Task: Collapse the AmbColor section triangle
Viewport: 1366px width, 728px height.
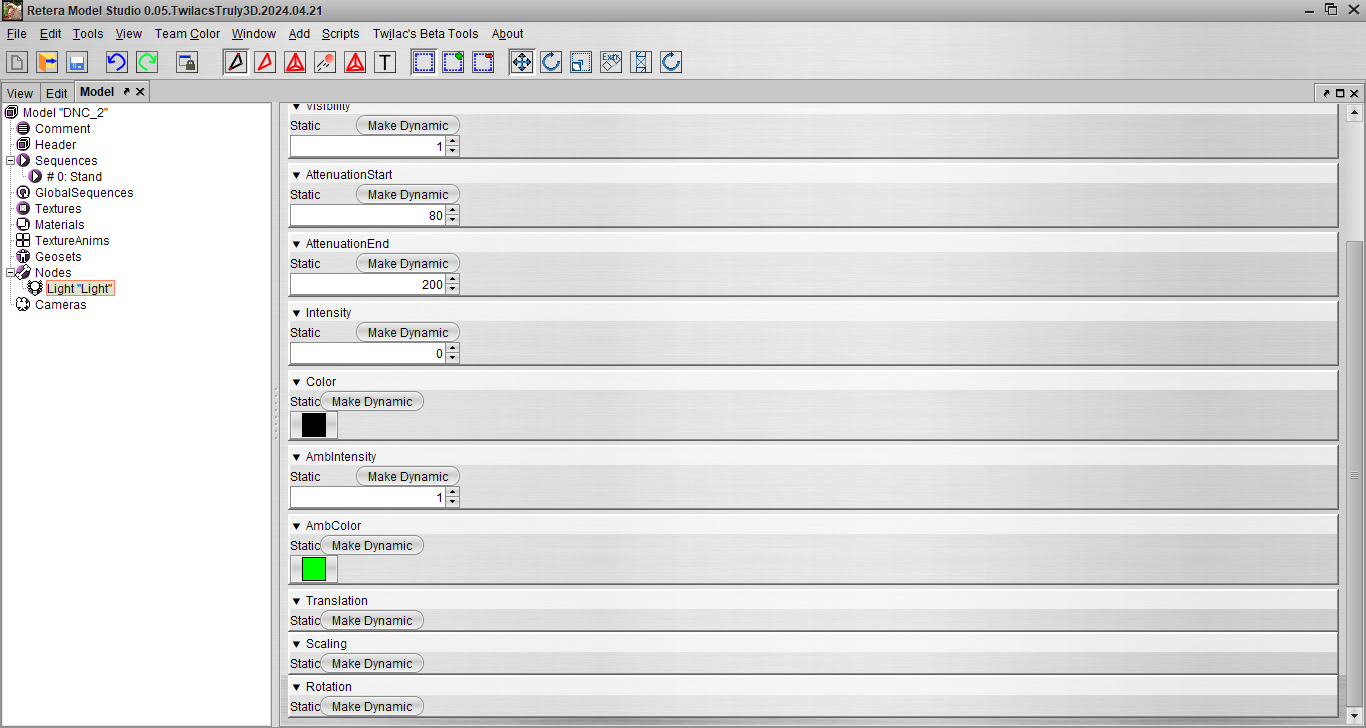Action: [296, 526]
